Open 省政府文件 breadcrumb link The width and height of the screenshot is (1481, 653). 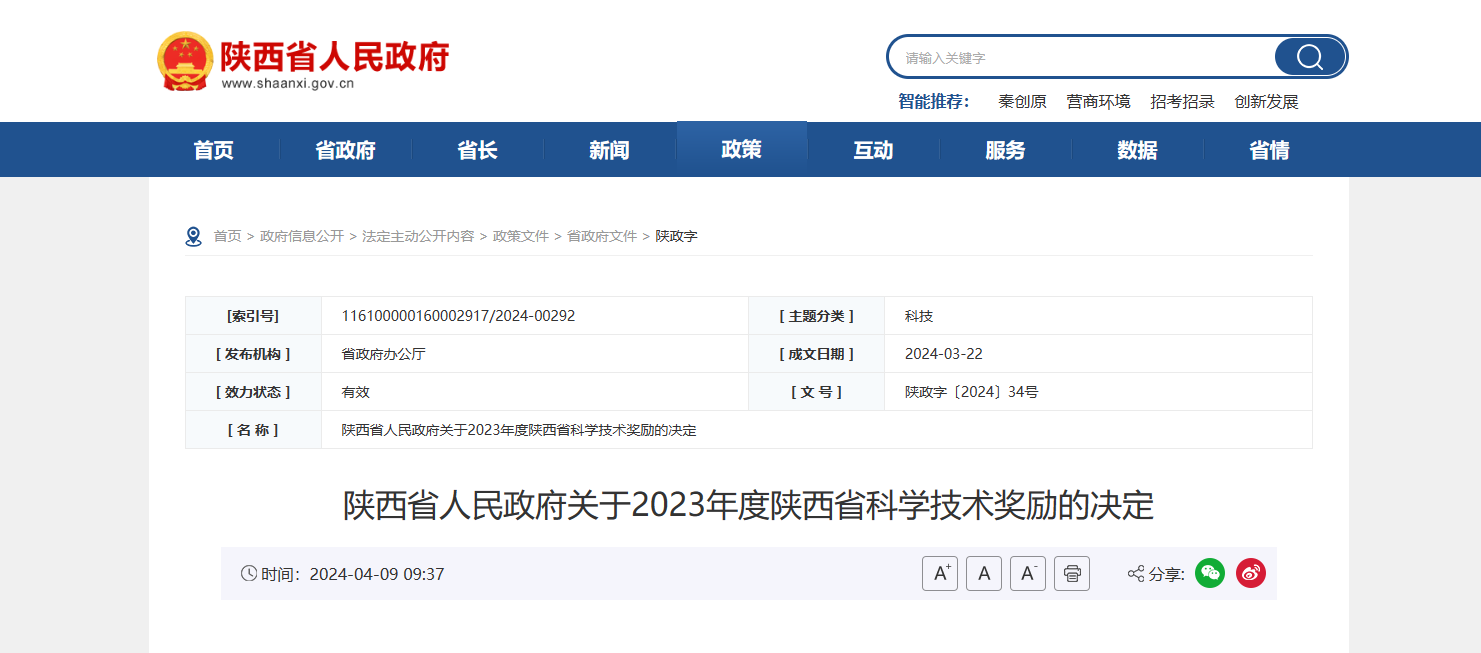tap(602, 237)
